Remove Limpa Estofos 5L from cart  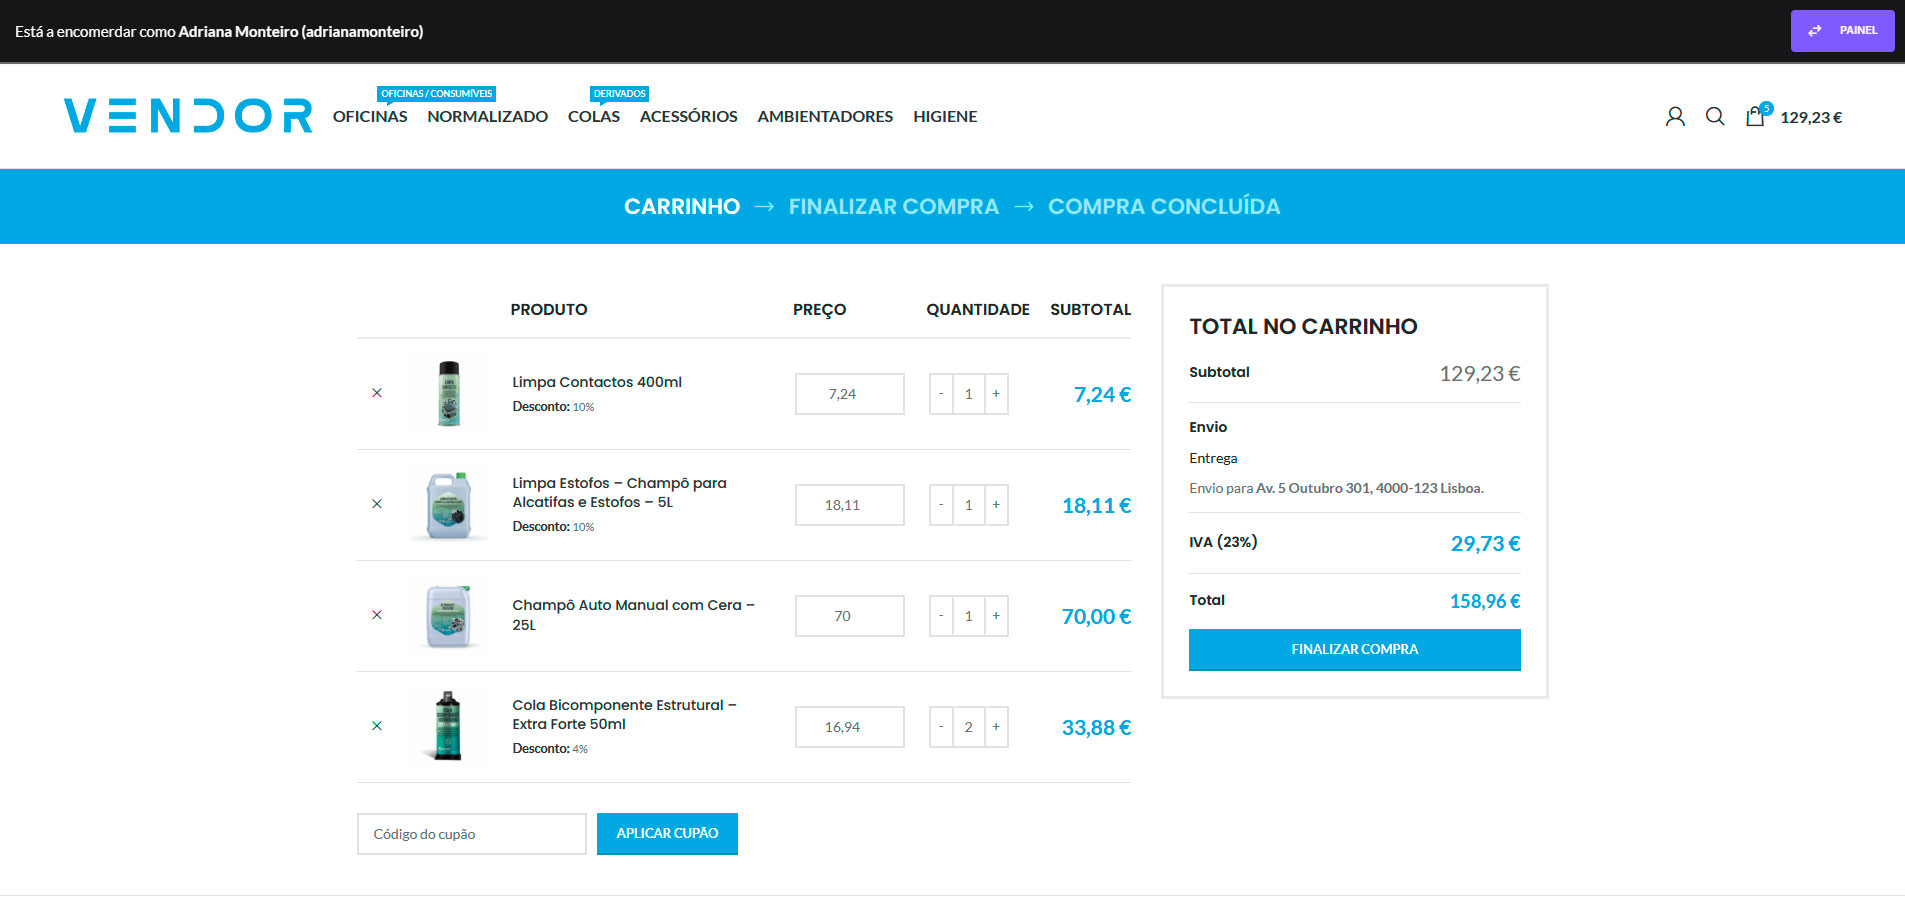377,504
